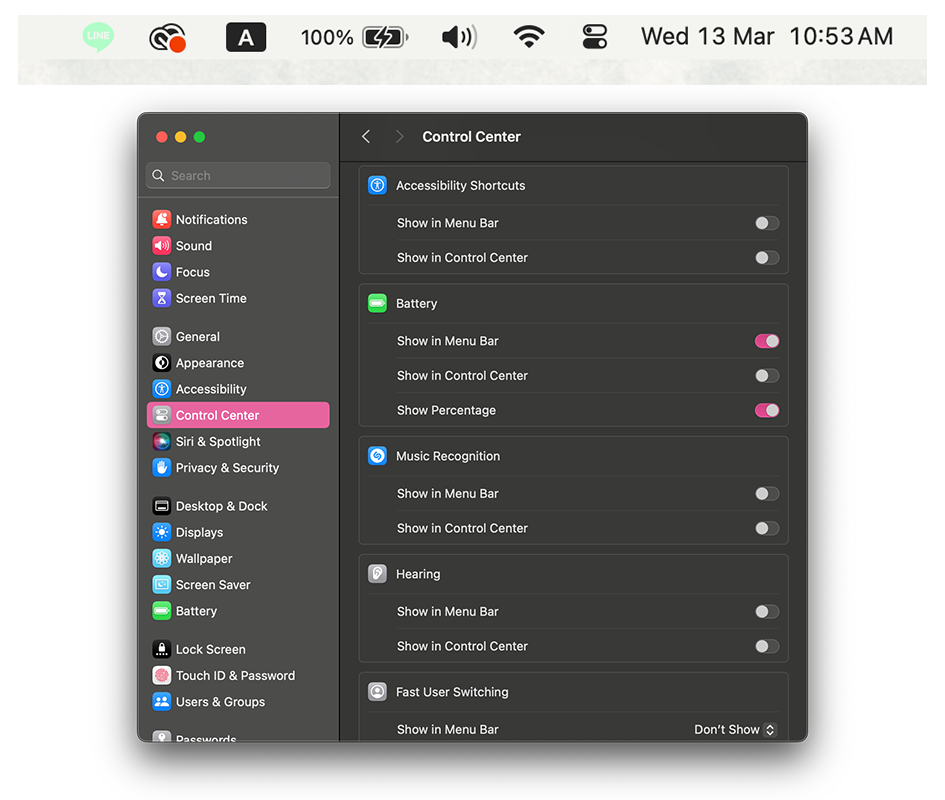The image size is (945, 800).
Task: Click the Siri & Spotlight icon
Action: [x=162, y=441]
